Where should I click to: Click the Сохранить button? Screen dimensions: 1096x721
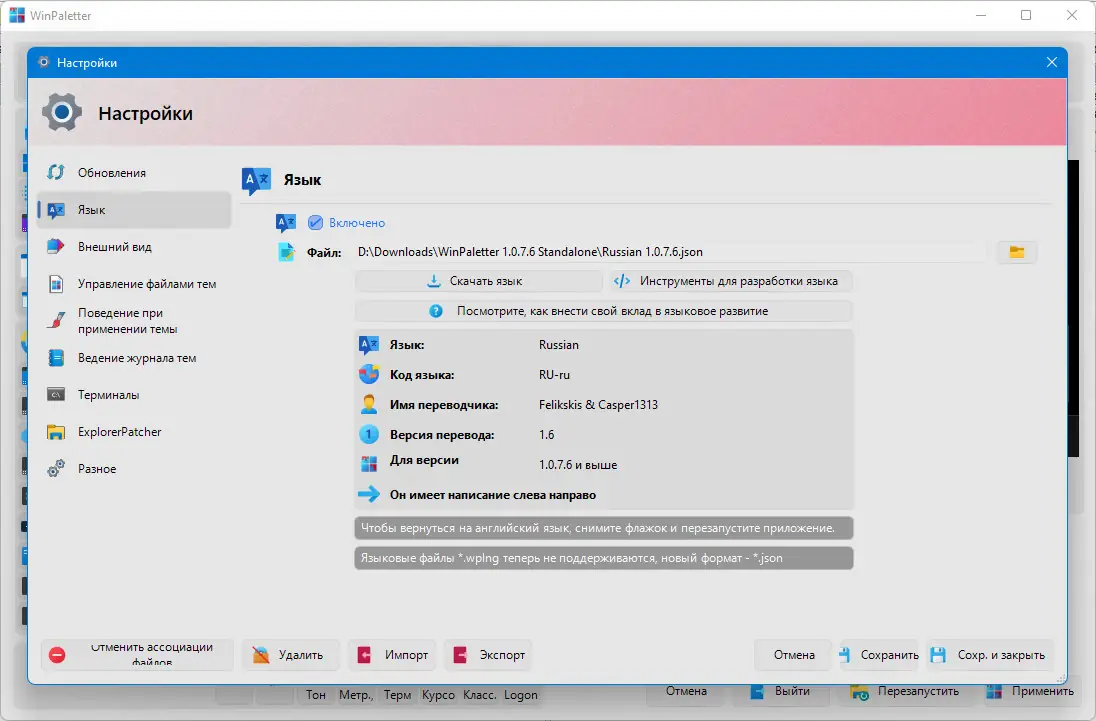[x=879, y=655]
